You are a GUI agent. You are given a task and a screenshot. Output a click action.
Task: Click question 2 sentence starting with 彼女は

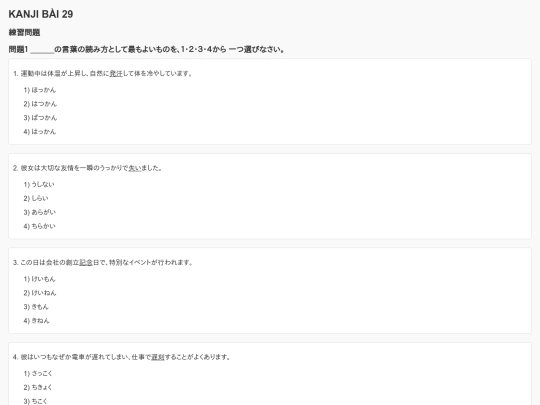pos(87,168)
